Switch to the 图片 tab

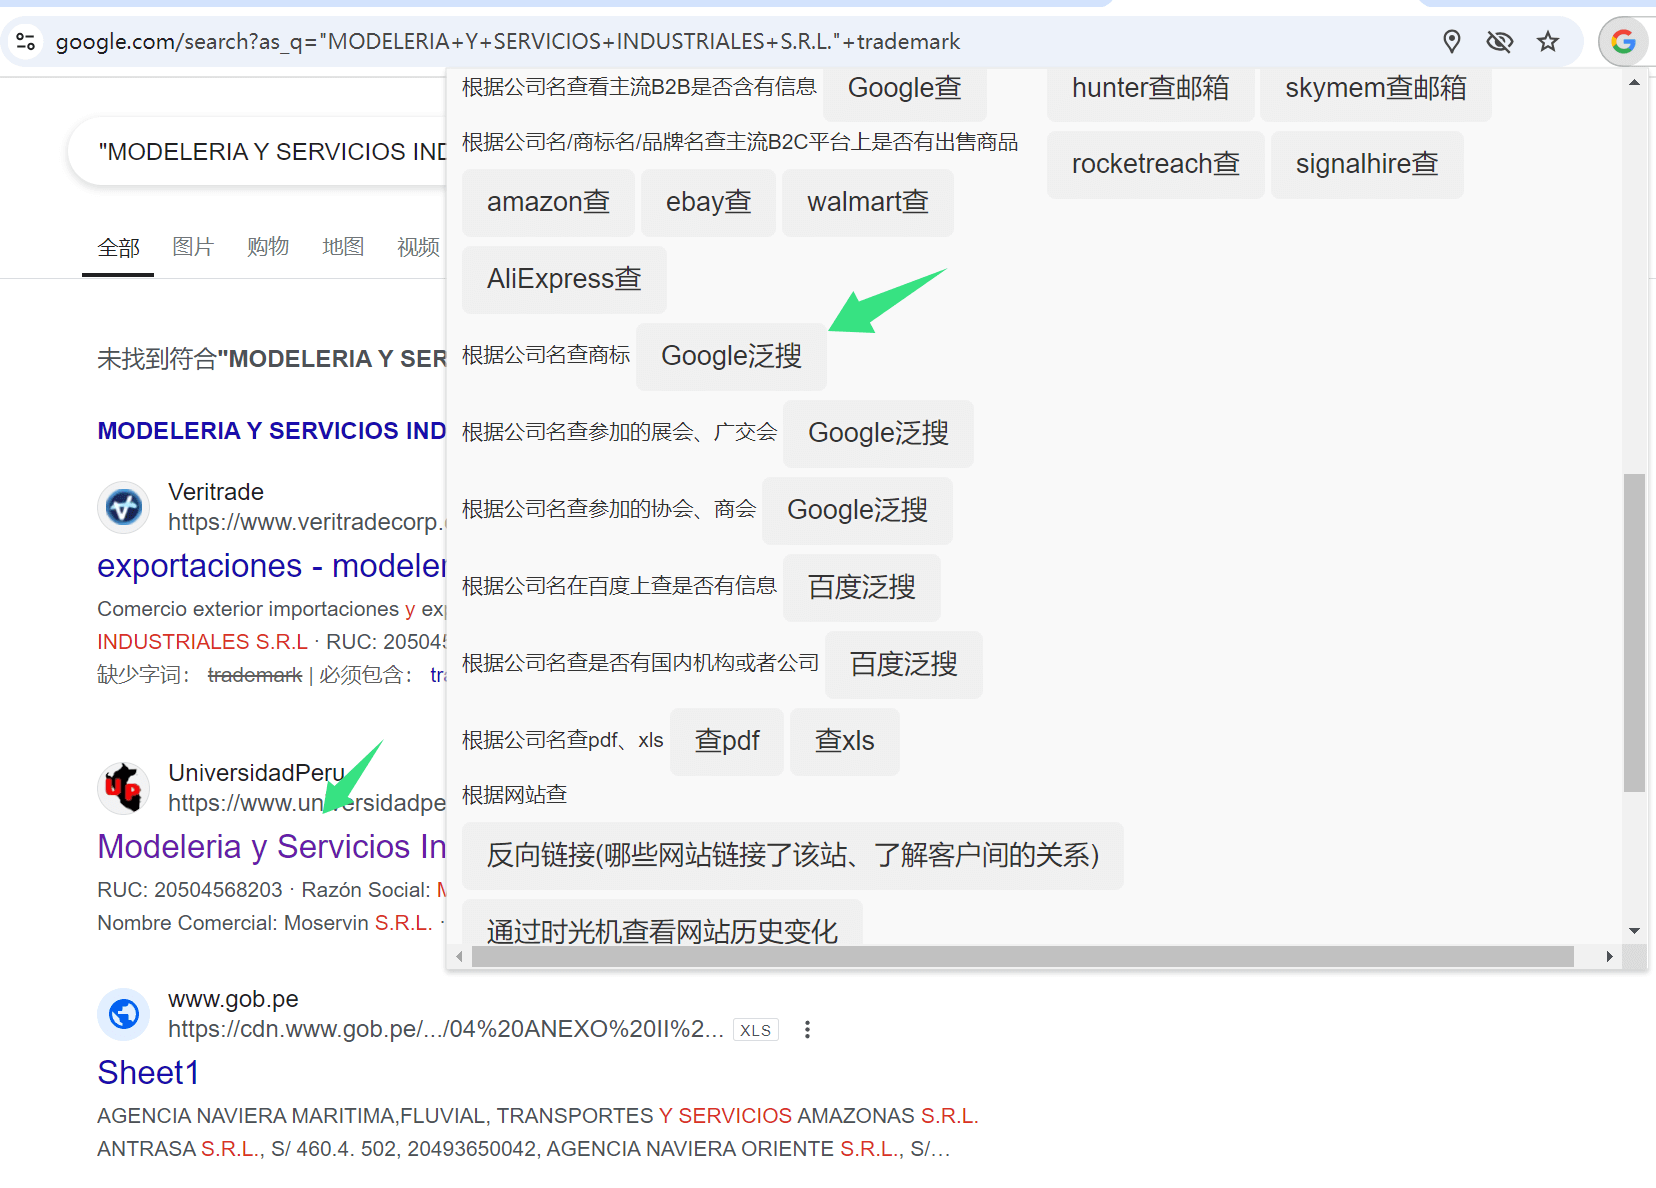(193, 247)
